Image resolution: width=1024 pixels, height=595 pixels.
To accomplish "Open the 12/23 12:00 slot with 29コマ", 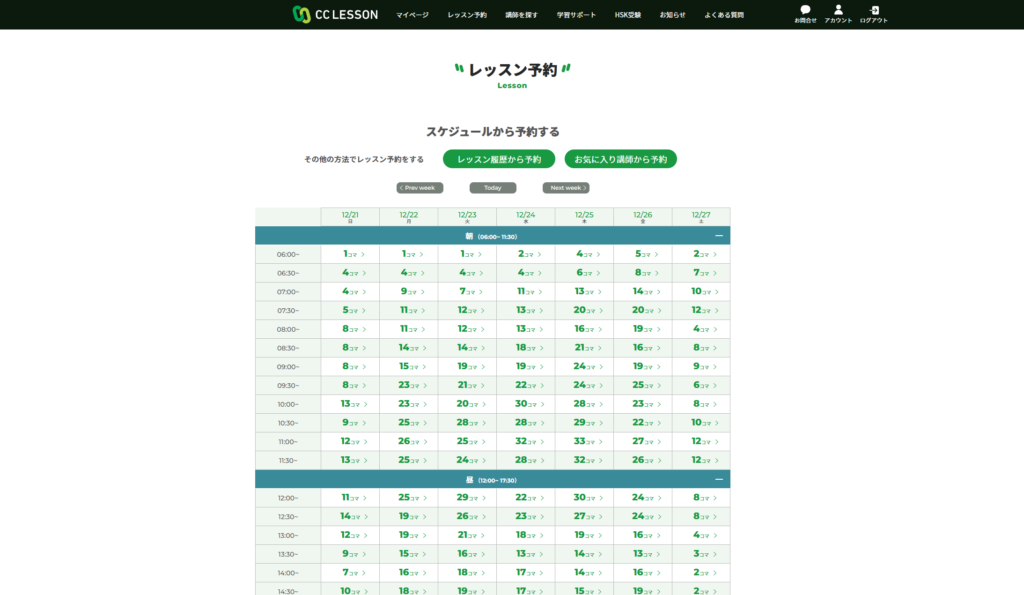I will click(467, 497).
